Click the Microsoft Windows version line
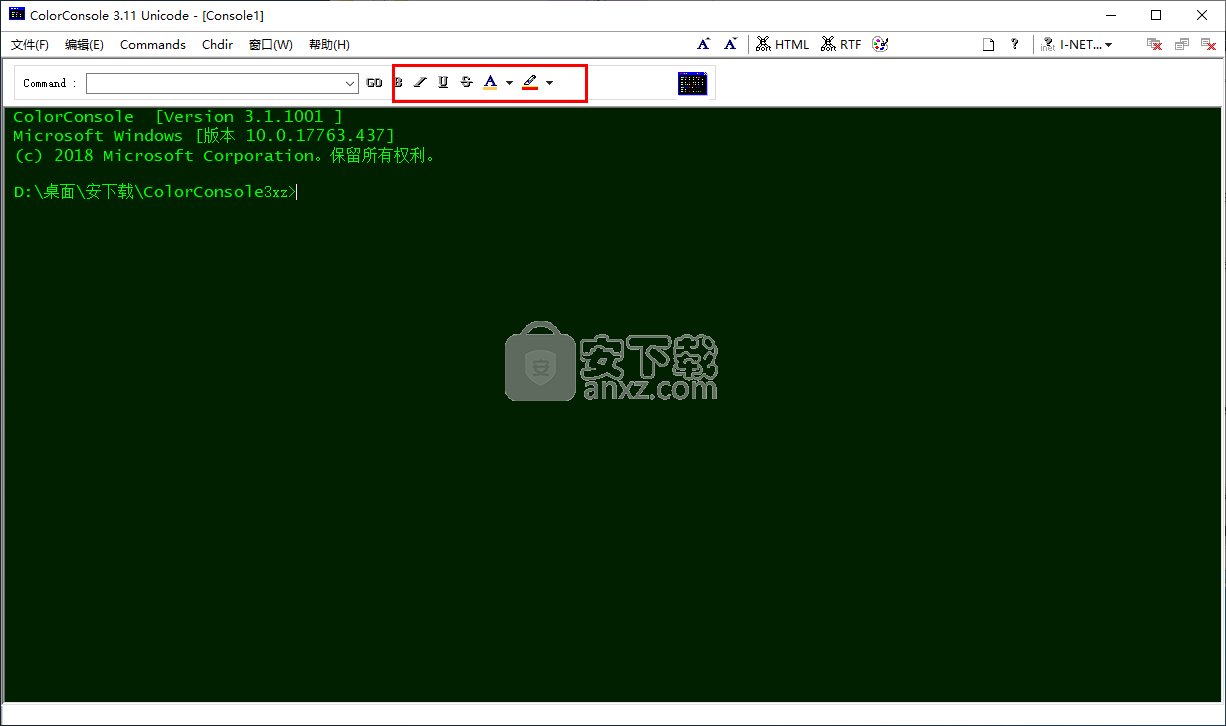1226x726 pixels. coord(204,136)
